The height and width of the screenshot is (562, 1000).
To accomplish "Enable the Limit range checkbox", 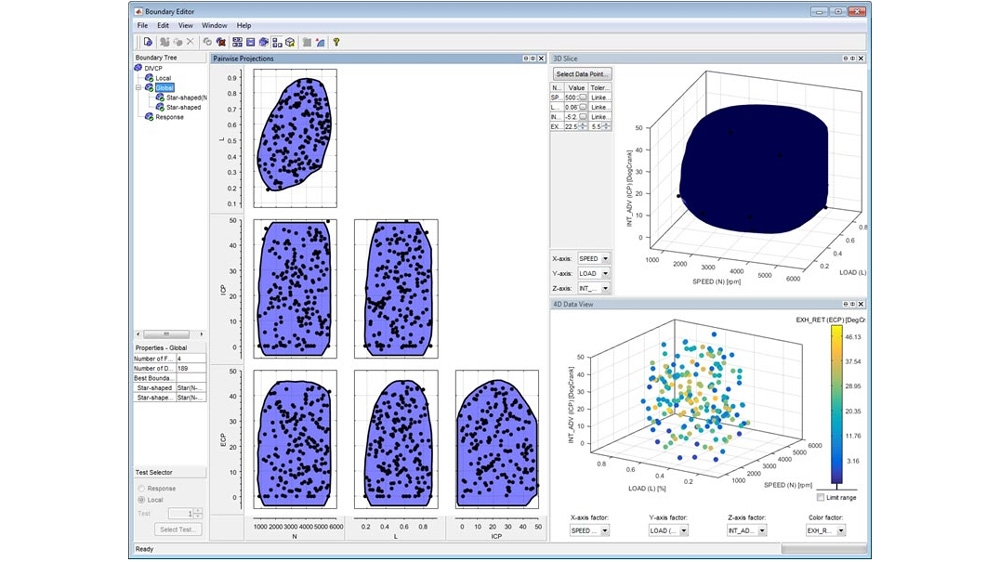I will click(821, 497).
